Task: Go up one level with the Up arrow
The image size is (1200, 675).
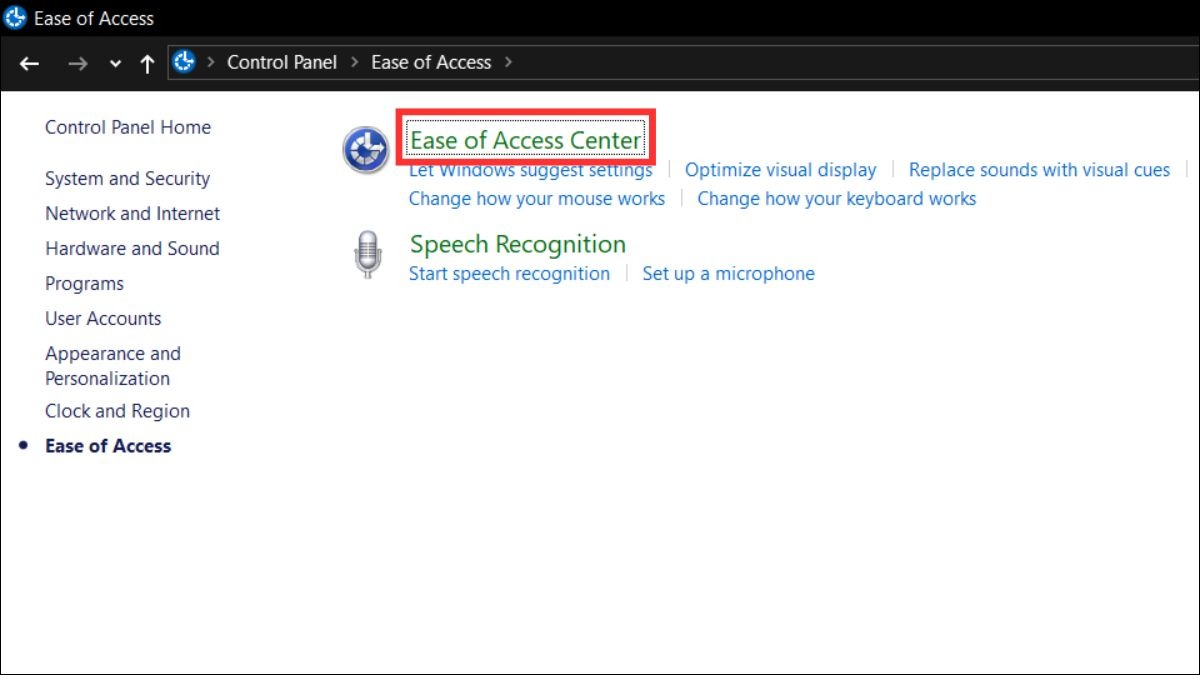Action: (147, 63)
